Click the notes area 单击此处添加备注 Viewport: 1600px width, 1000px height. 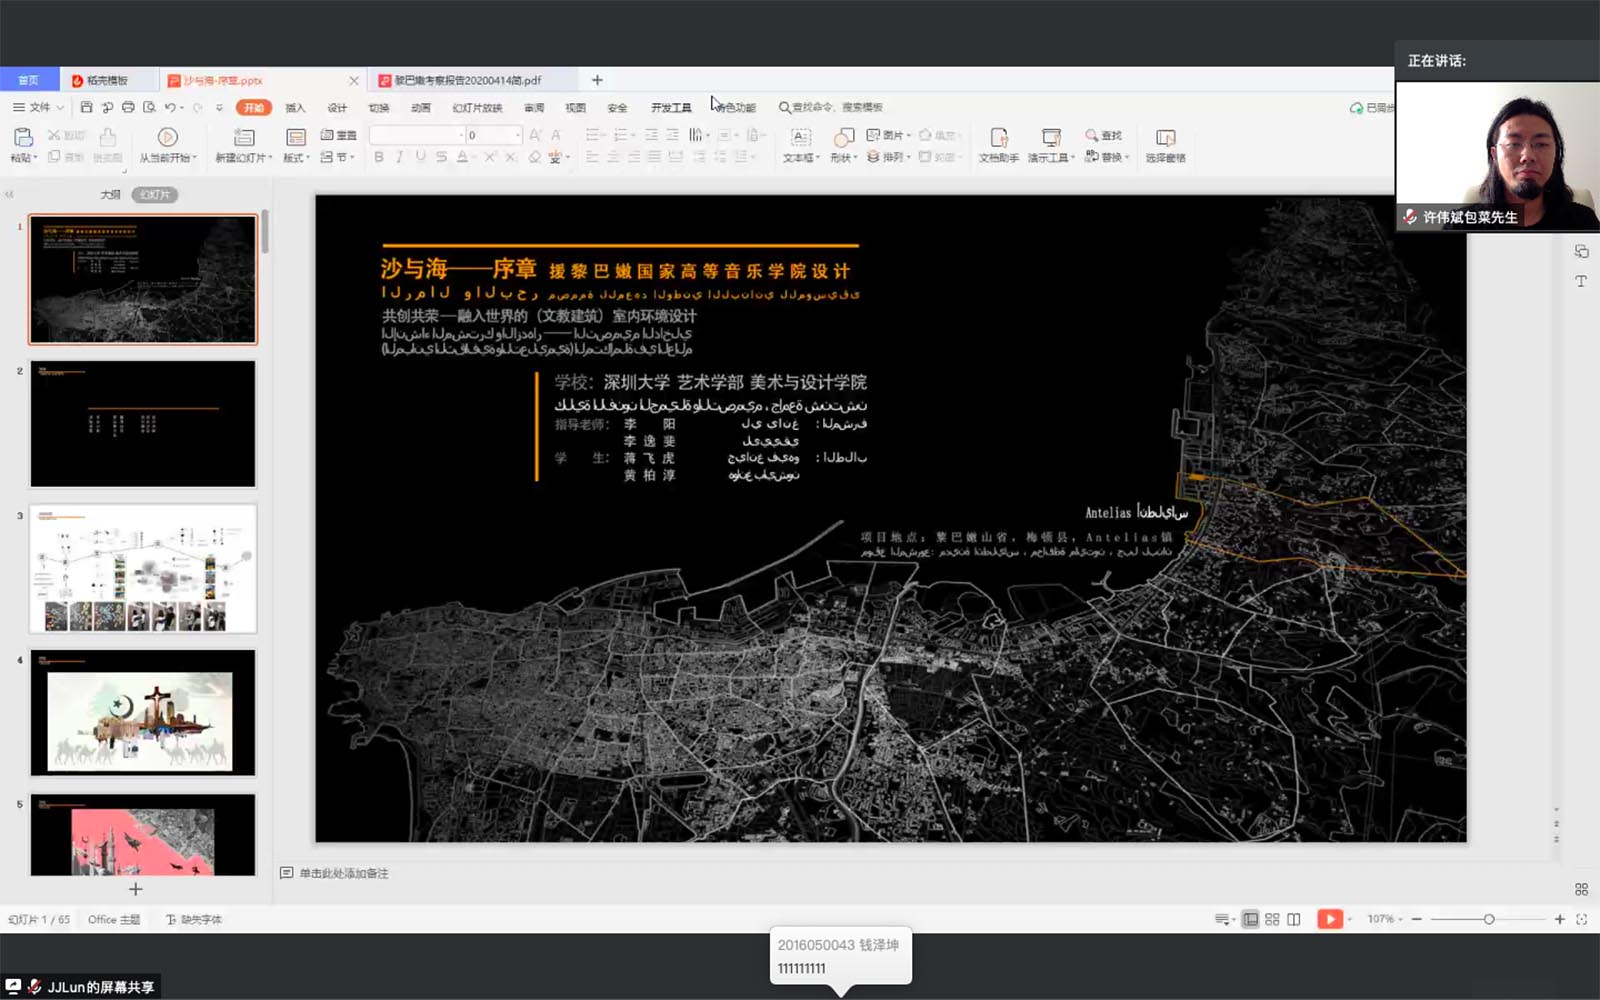click(x=343, y=873)
